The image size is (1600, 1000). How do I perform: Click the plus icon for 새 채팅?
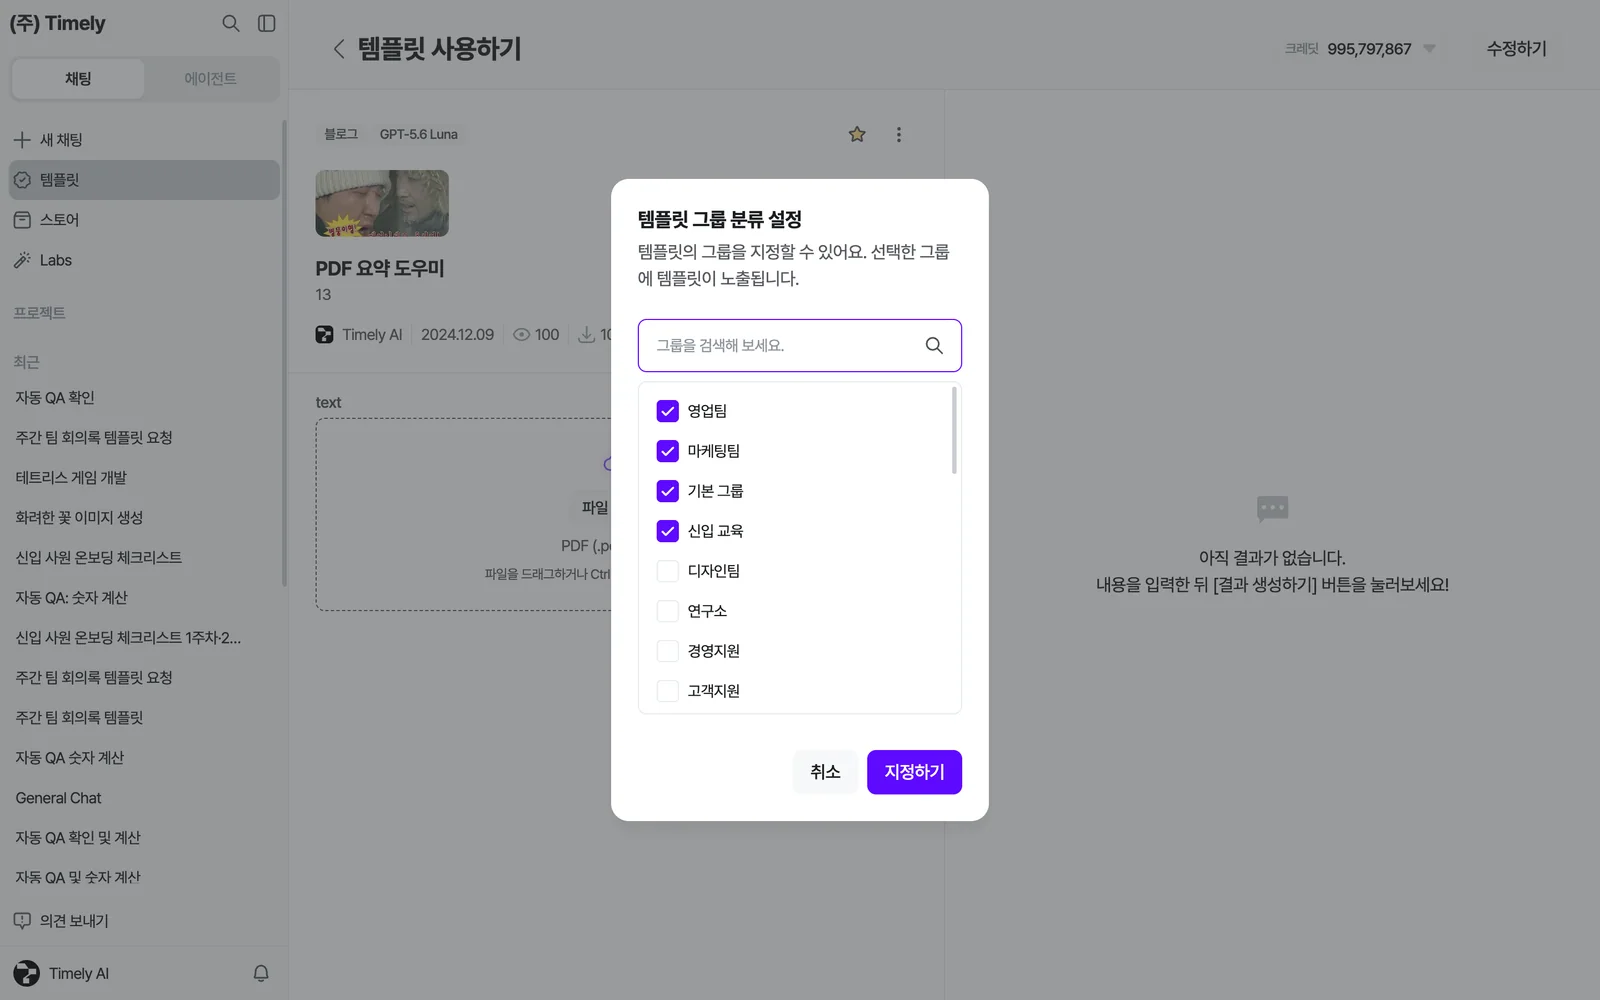[x=22, y=140]
